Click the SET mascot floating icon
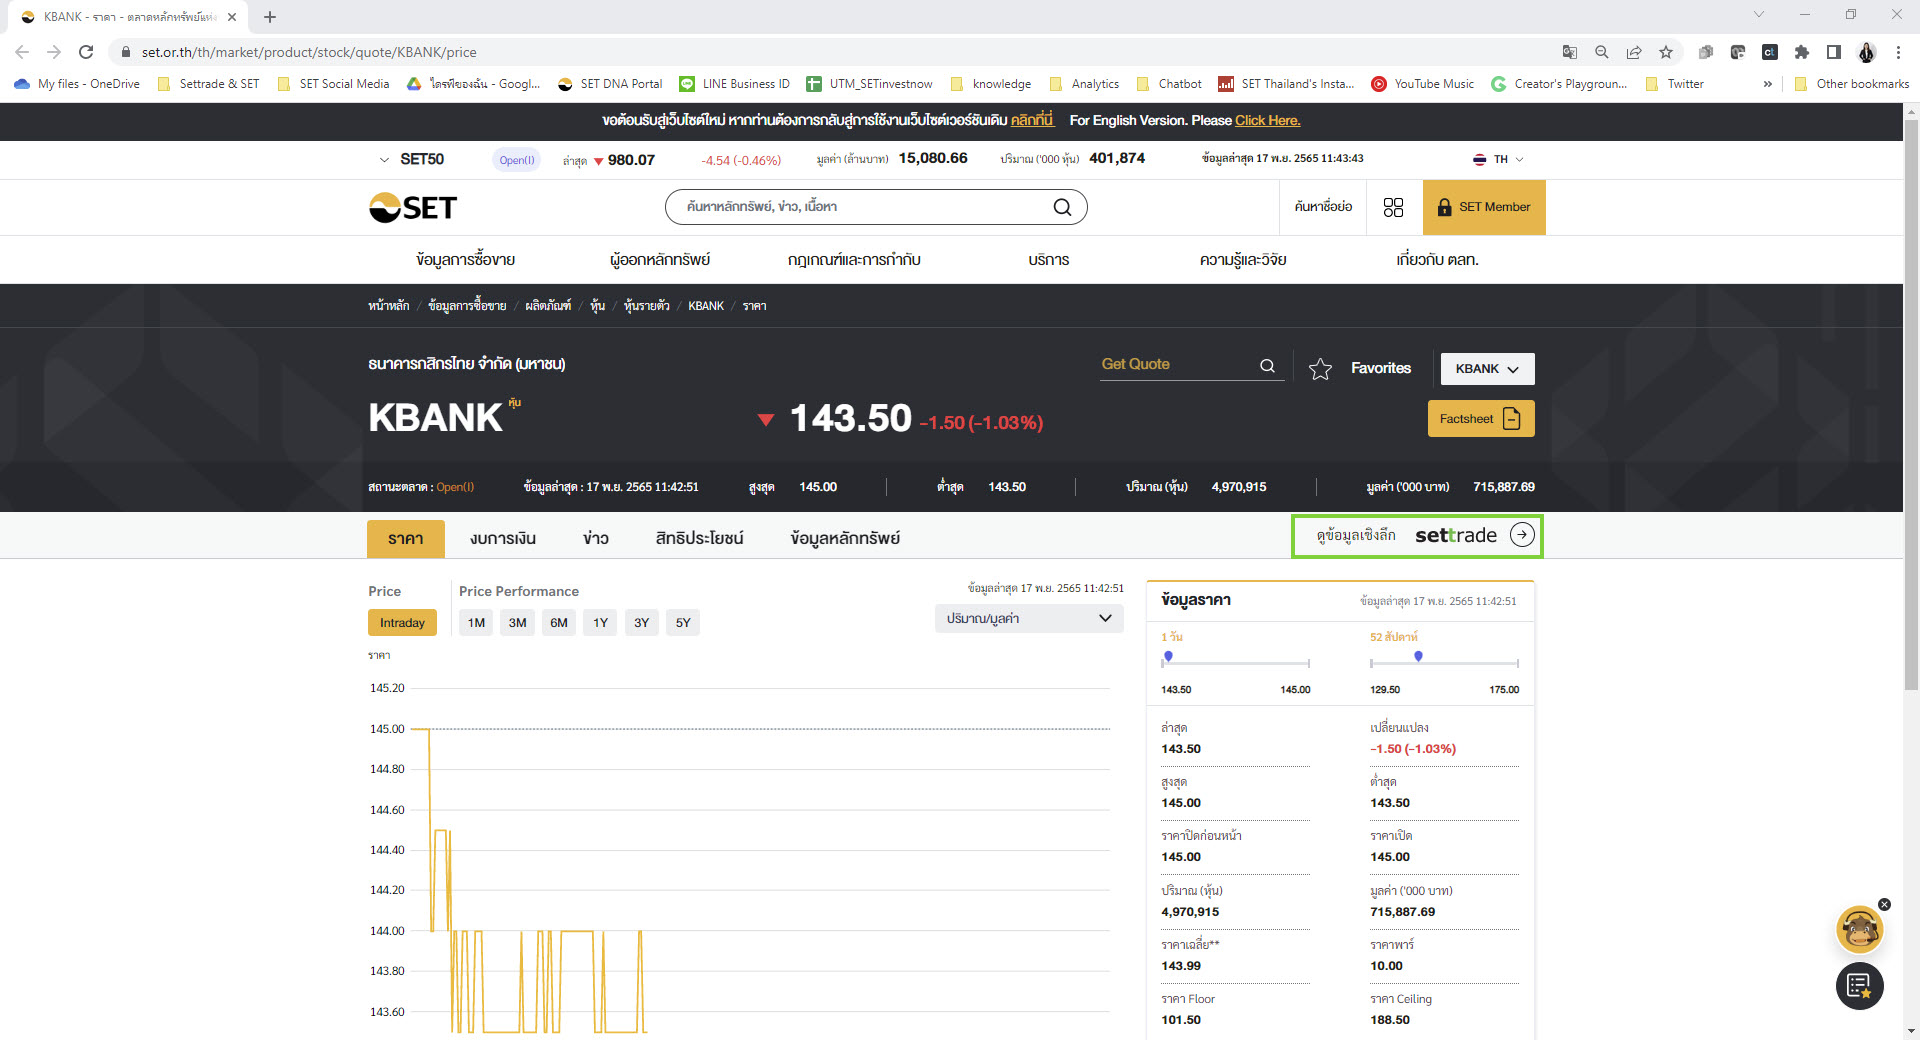The image size is (1920, 1040). [1859, 929]
